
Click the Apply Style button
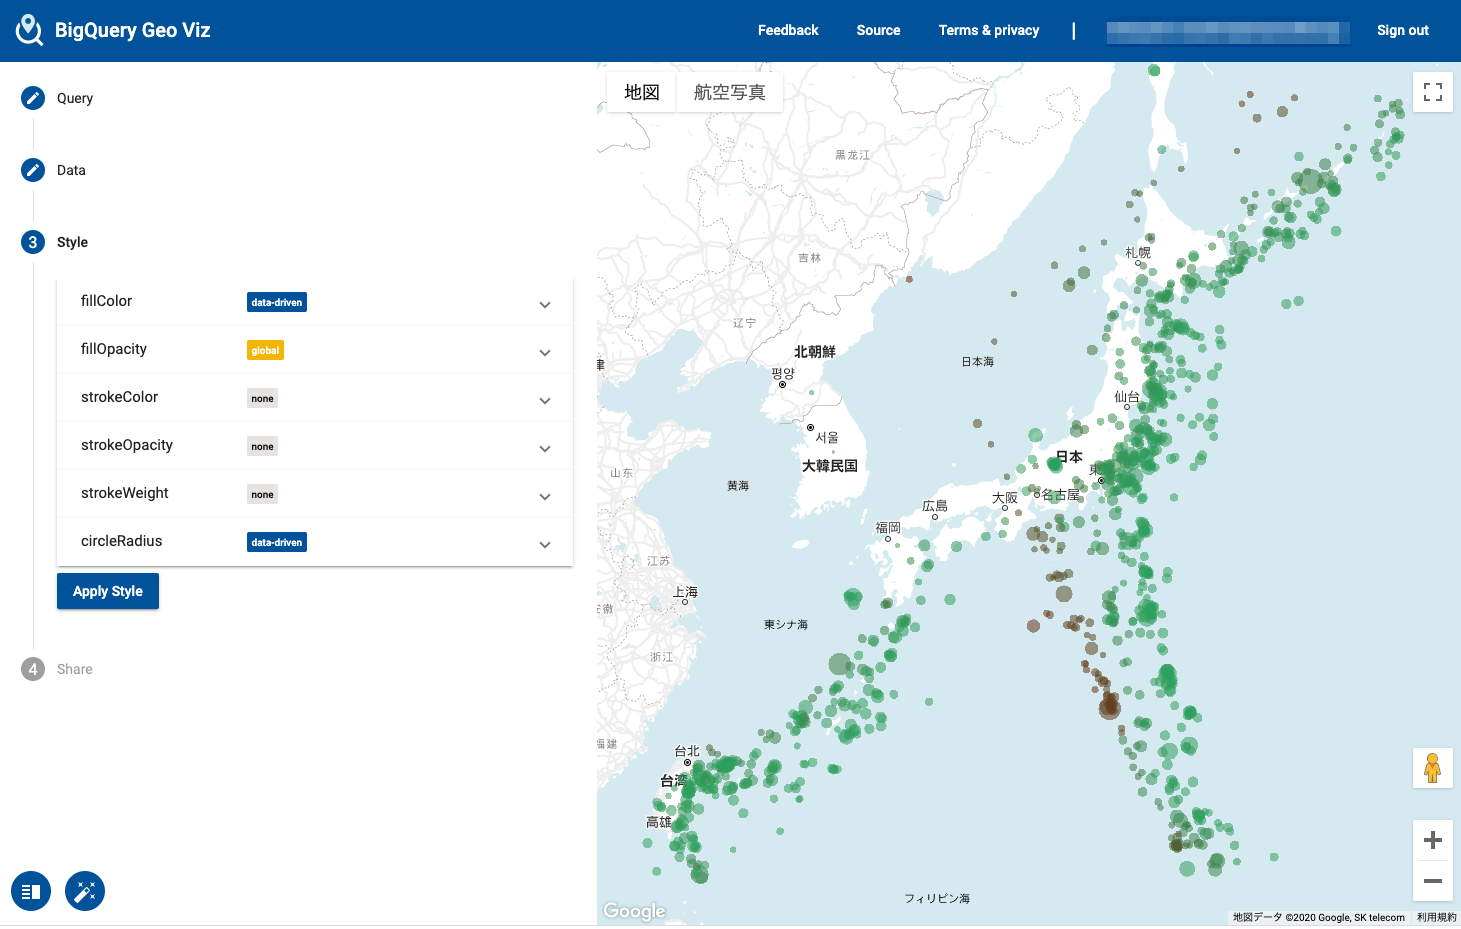[x=107, y=591]
